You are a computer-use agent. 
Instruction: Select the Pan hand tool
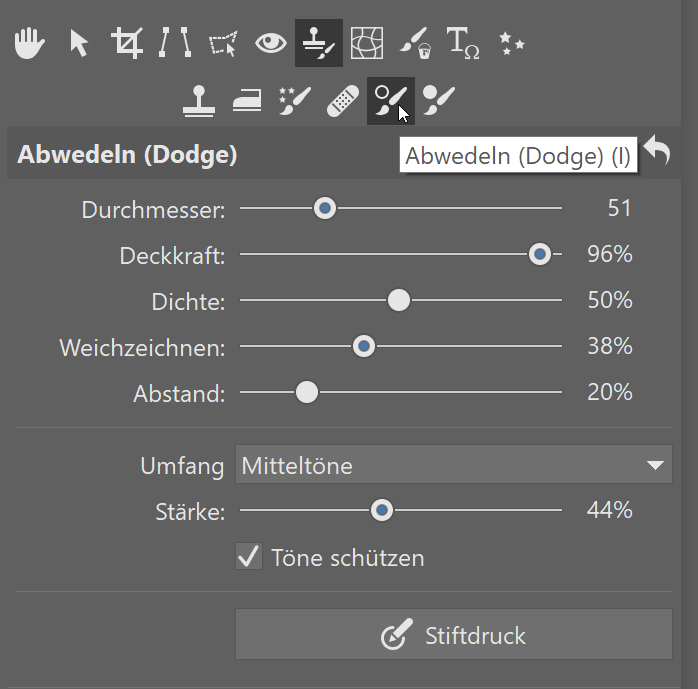(29, 43)
